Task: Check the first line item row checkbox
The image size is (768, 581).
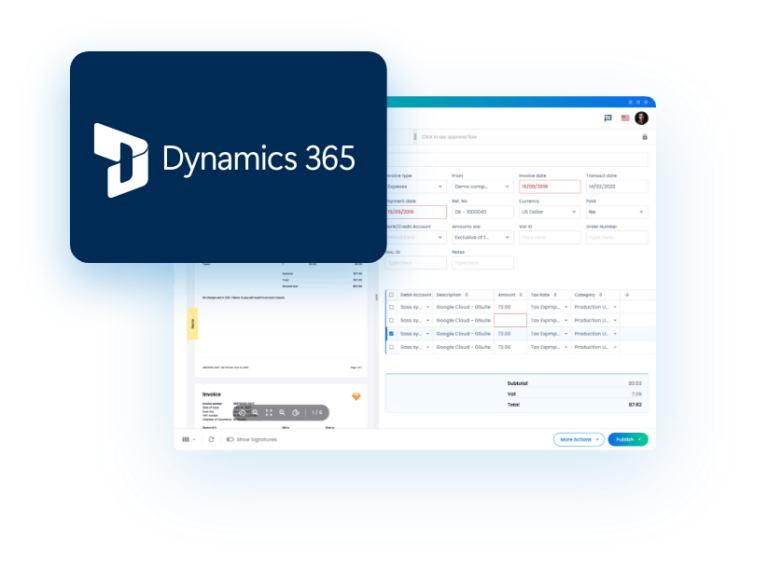Action: [391, 307]
